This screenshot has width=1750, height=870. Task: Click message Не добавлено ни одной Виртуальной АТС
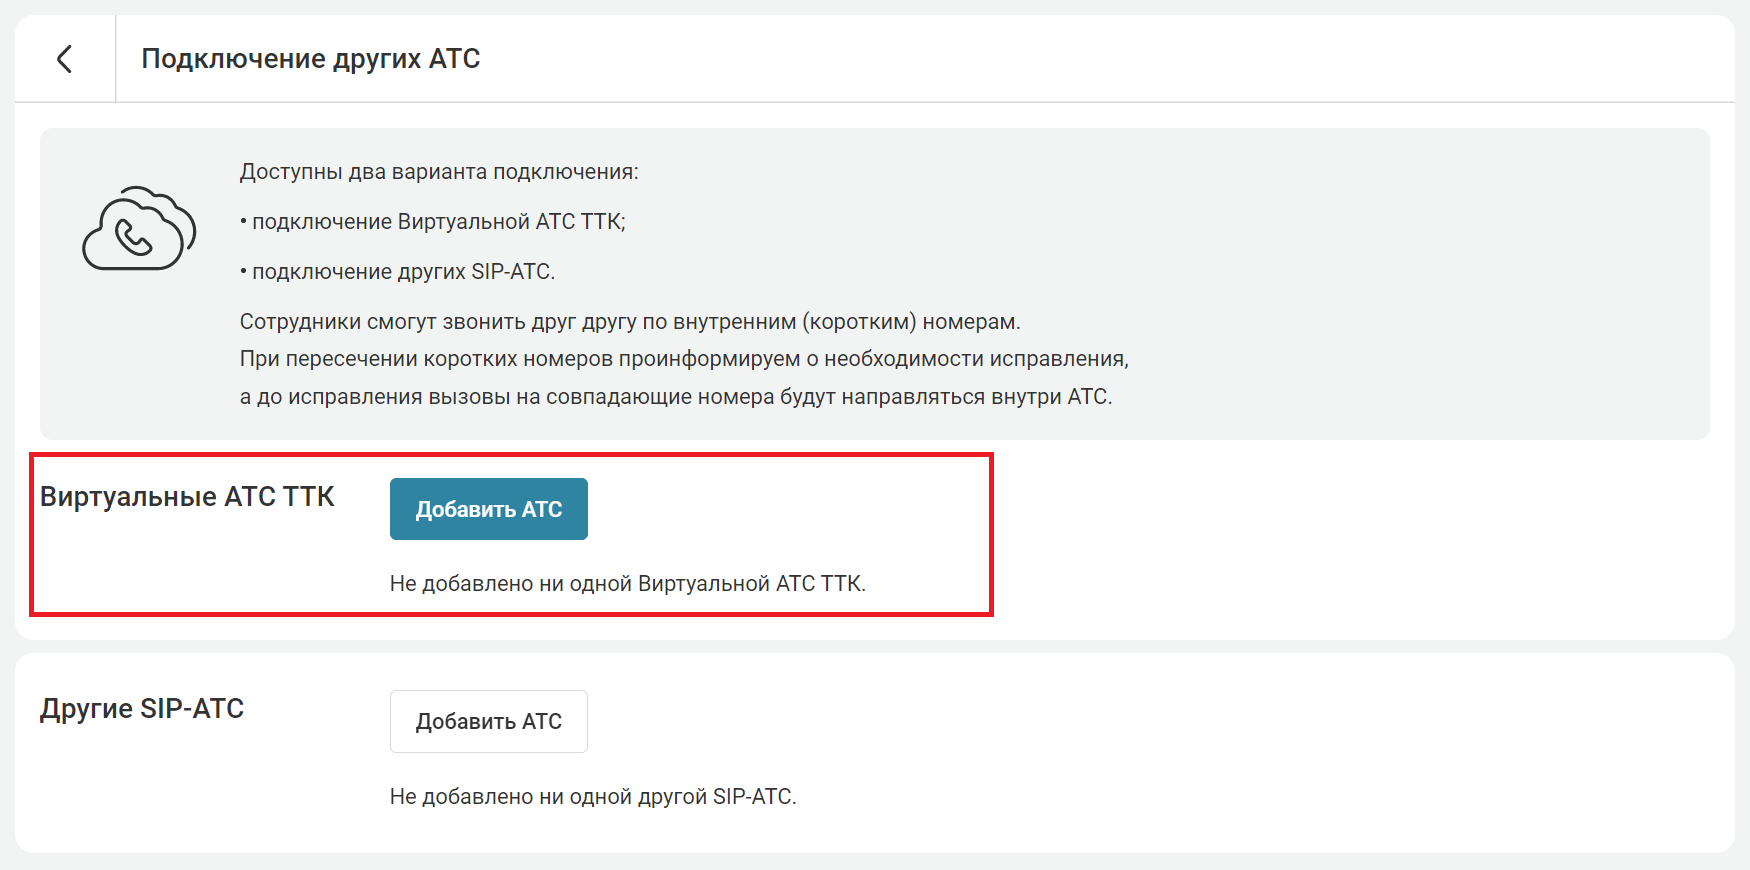pos(628,584)
